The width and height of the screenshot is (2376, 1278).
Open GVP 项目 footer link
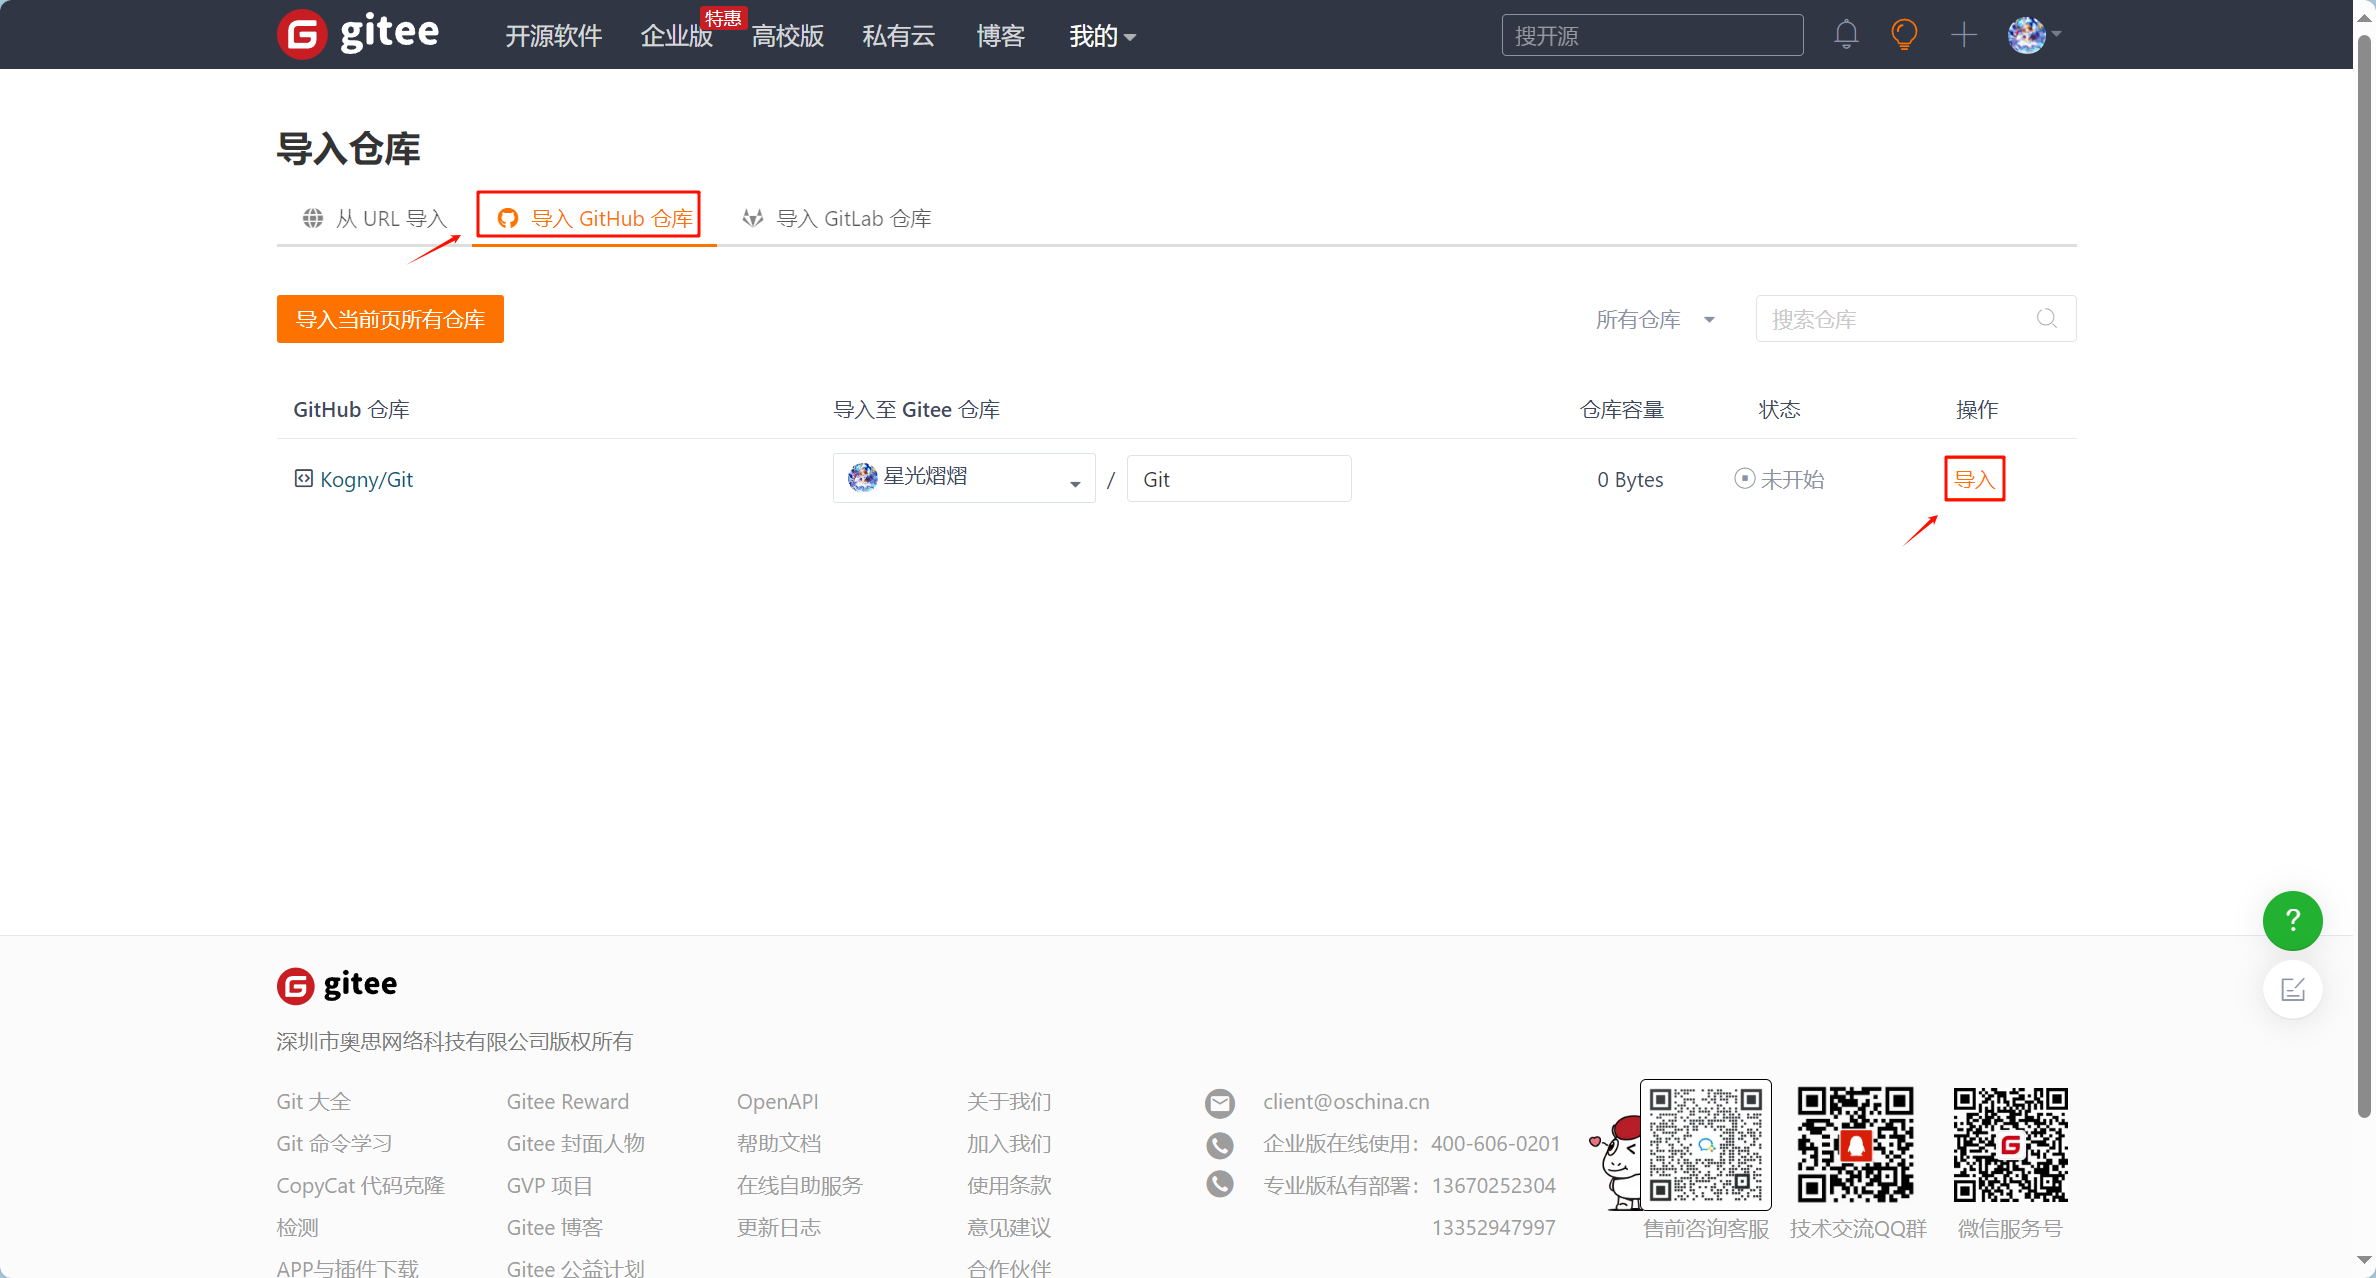[549, 1185]
